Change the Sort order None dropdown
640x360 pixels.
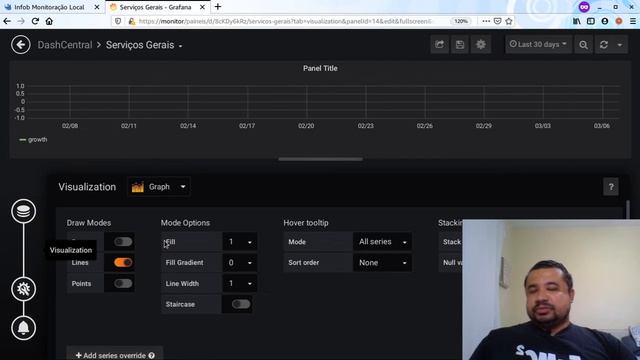coord(382,262)
